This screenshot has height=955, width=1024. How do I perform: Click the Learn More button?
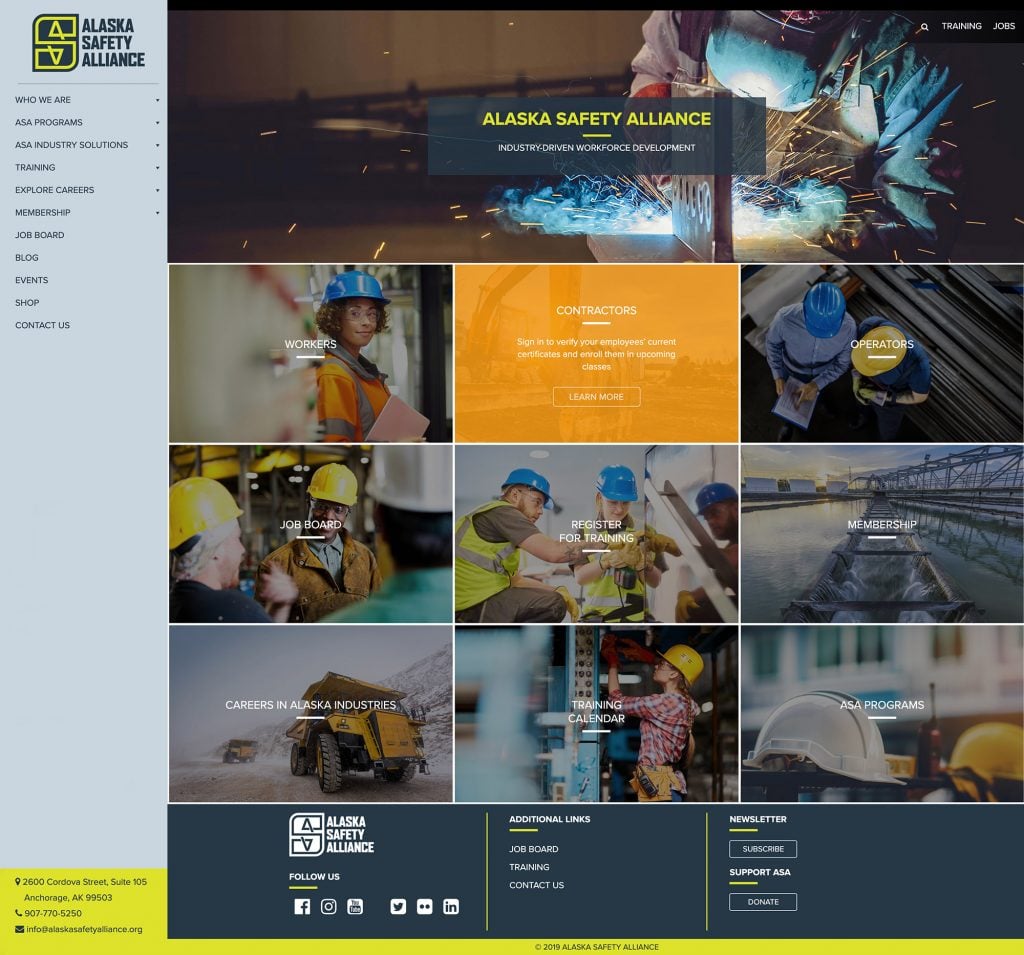coord(596,397)
